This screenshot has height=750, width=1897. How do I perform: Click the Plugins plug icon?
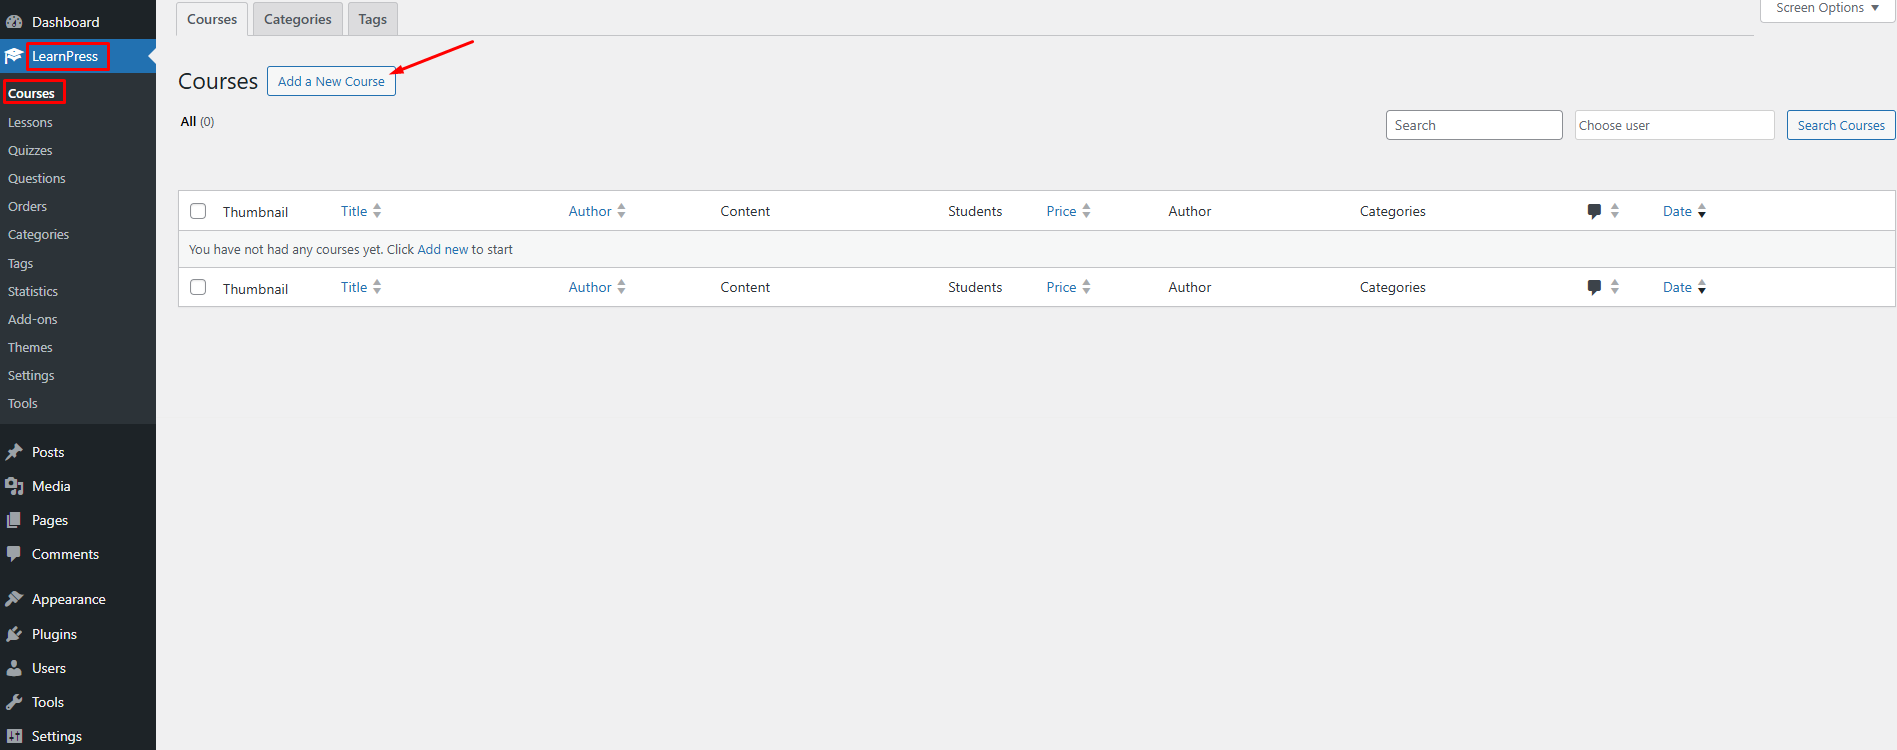(x=14, y=634)
